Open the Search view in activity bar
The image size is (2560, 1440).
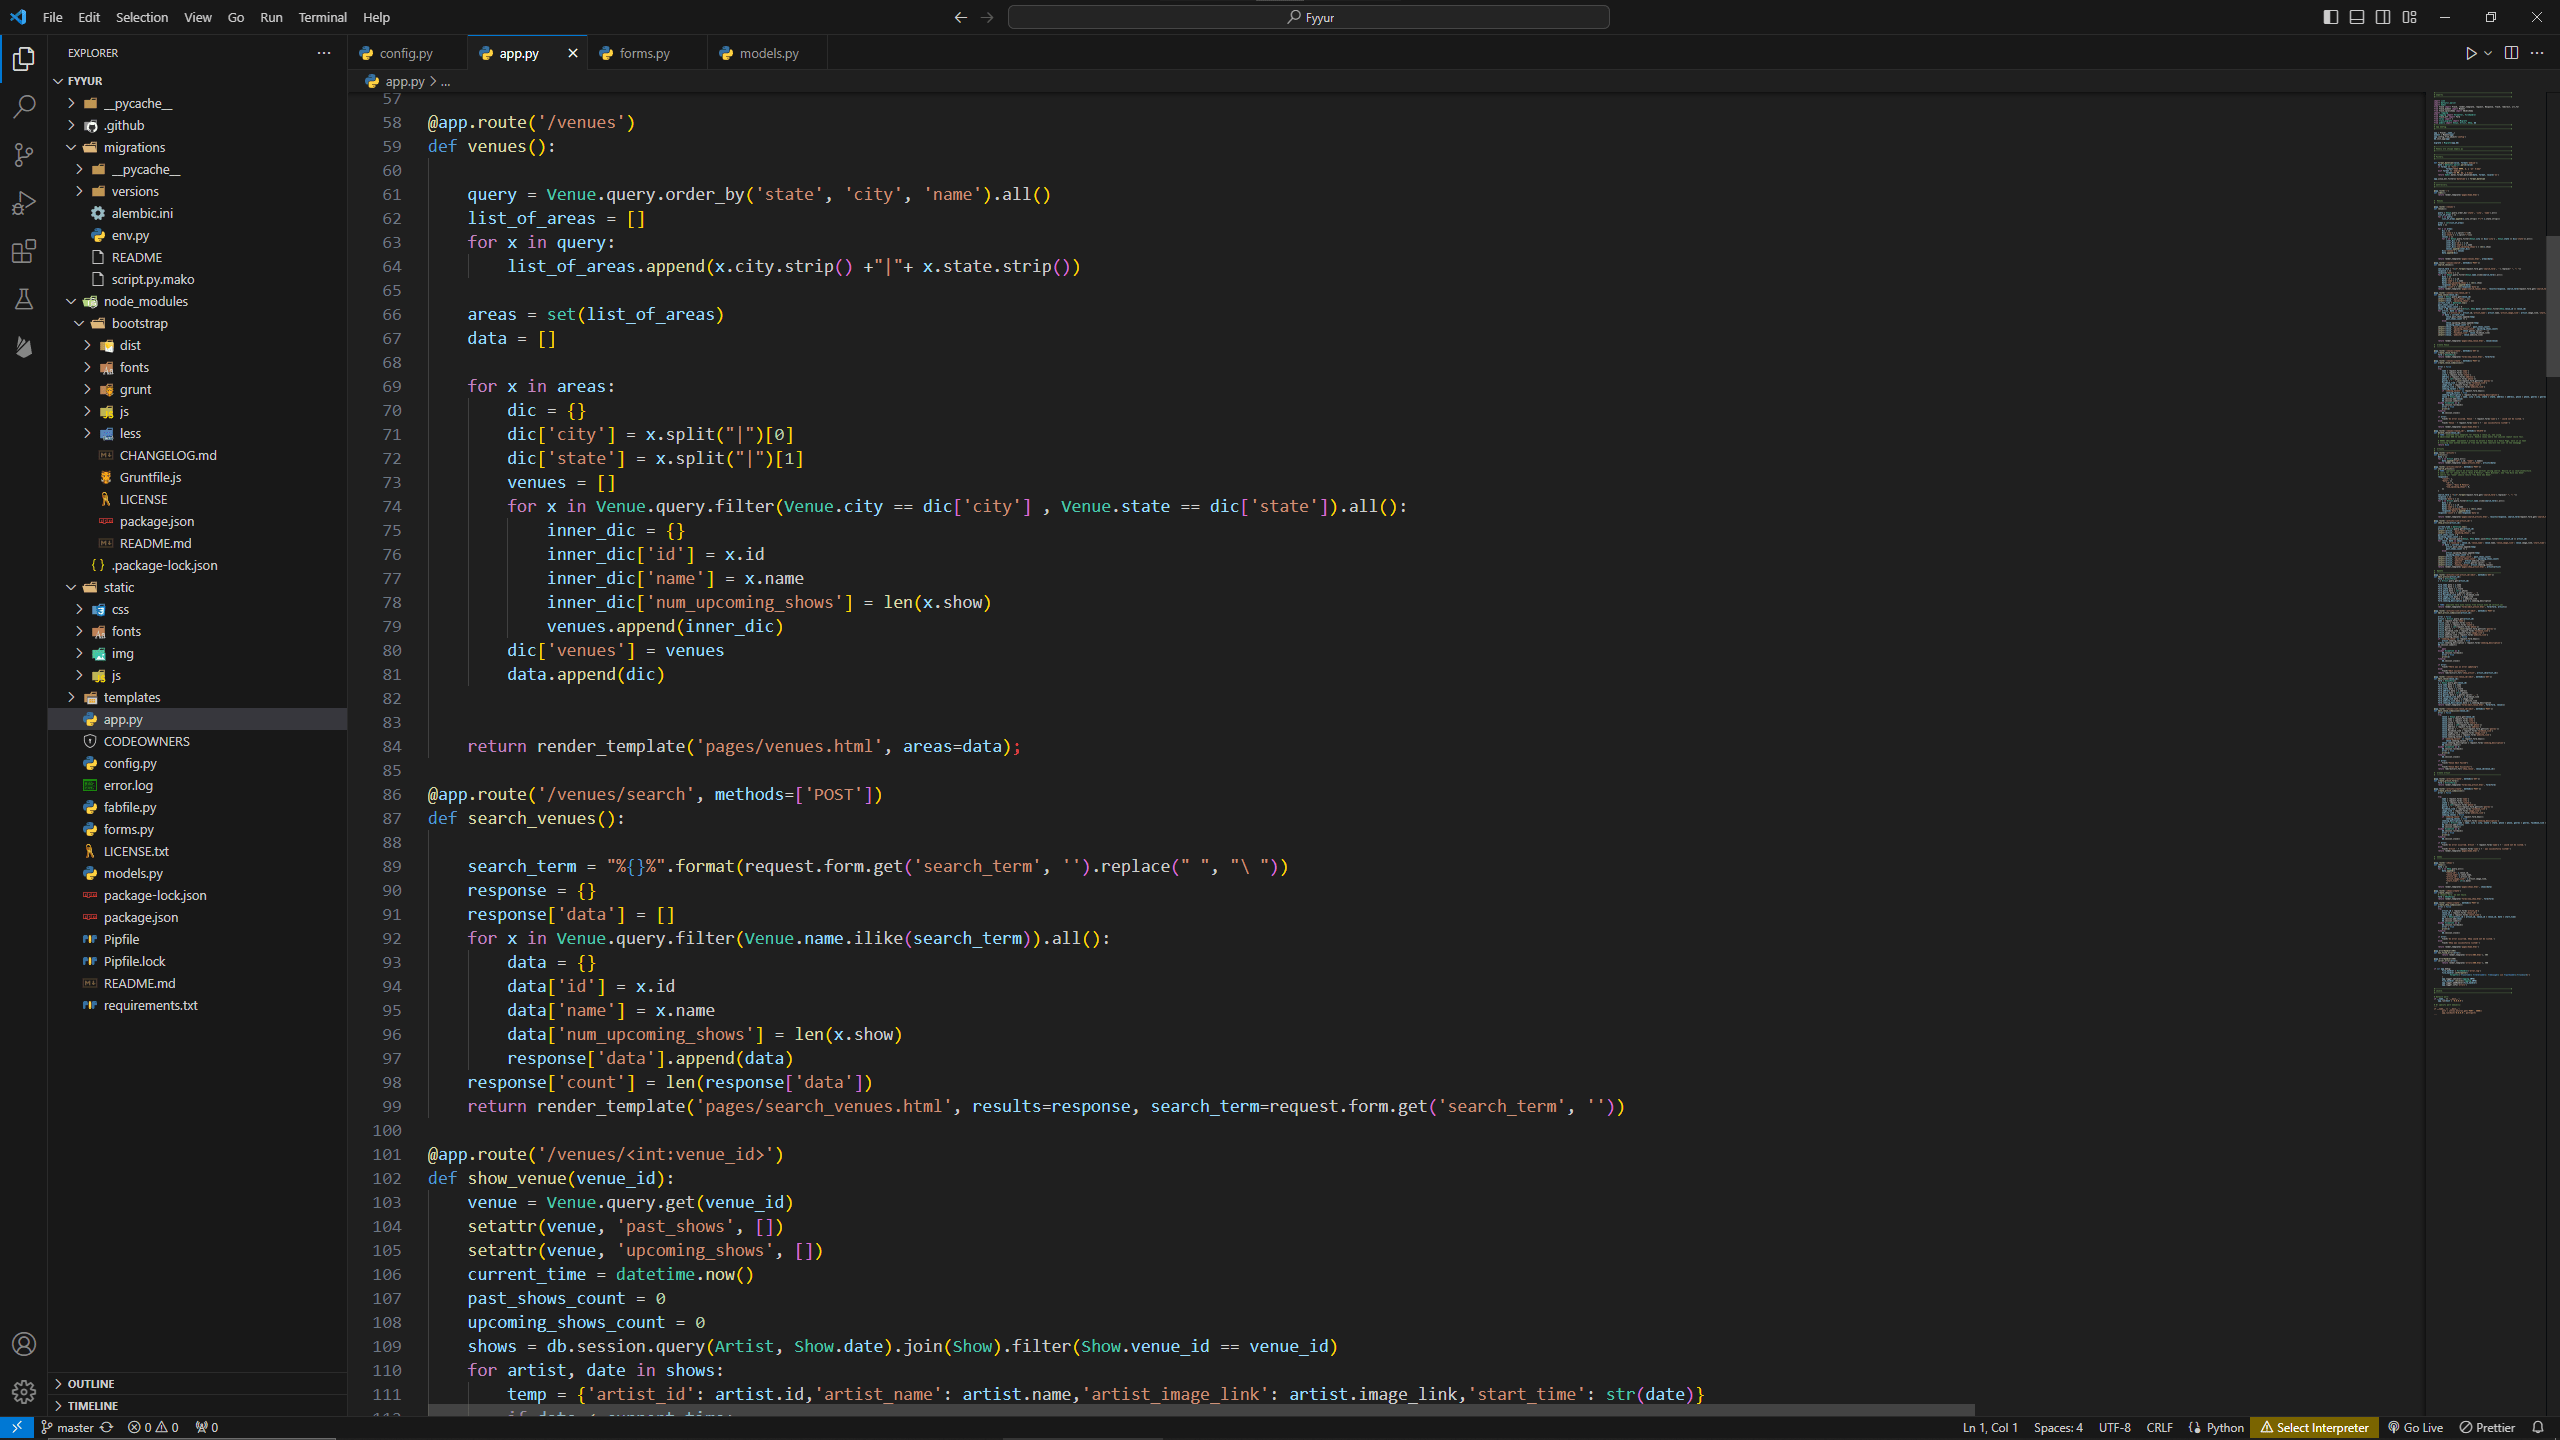click(24, 107)
